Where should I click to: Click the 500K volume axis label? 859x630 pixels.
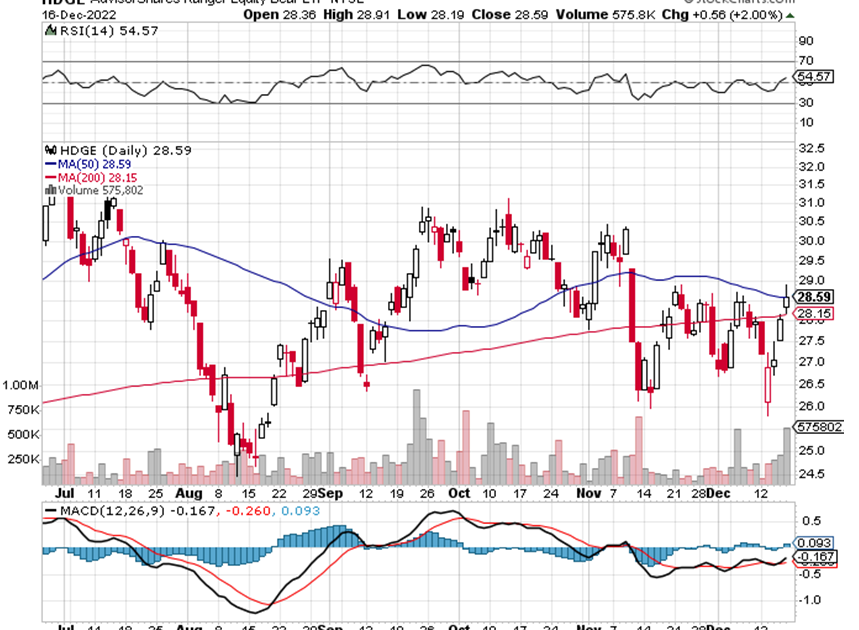tap(24, 434)
